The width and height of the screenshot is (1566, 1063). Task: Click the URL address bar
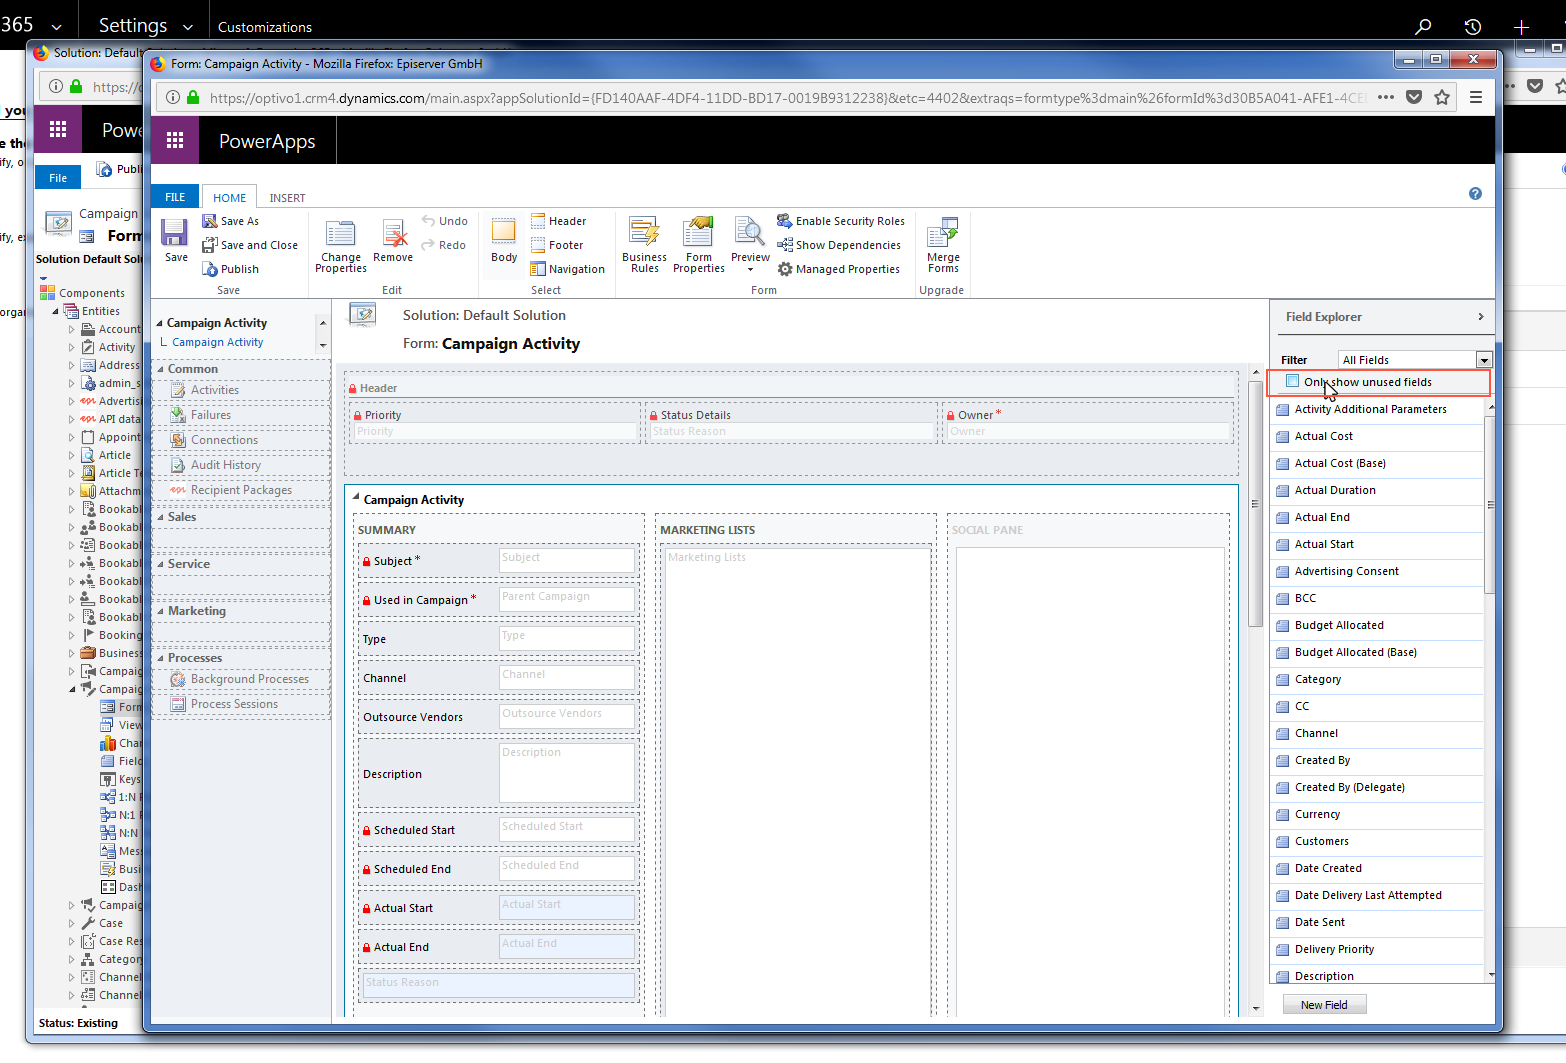click(x=787, y=97)
